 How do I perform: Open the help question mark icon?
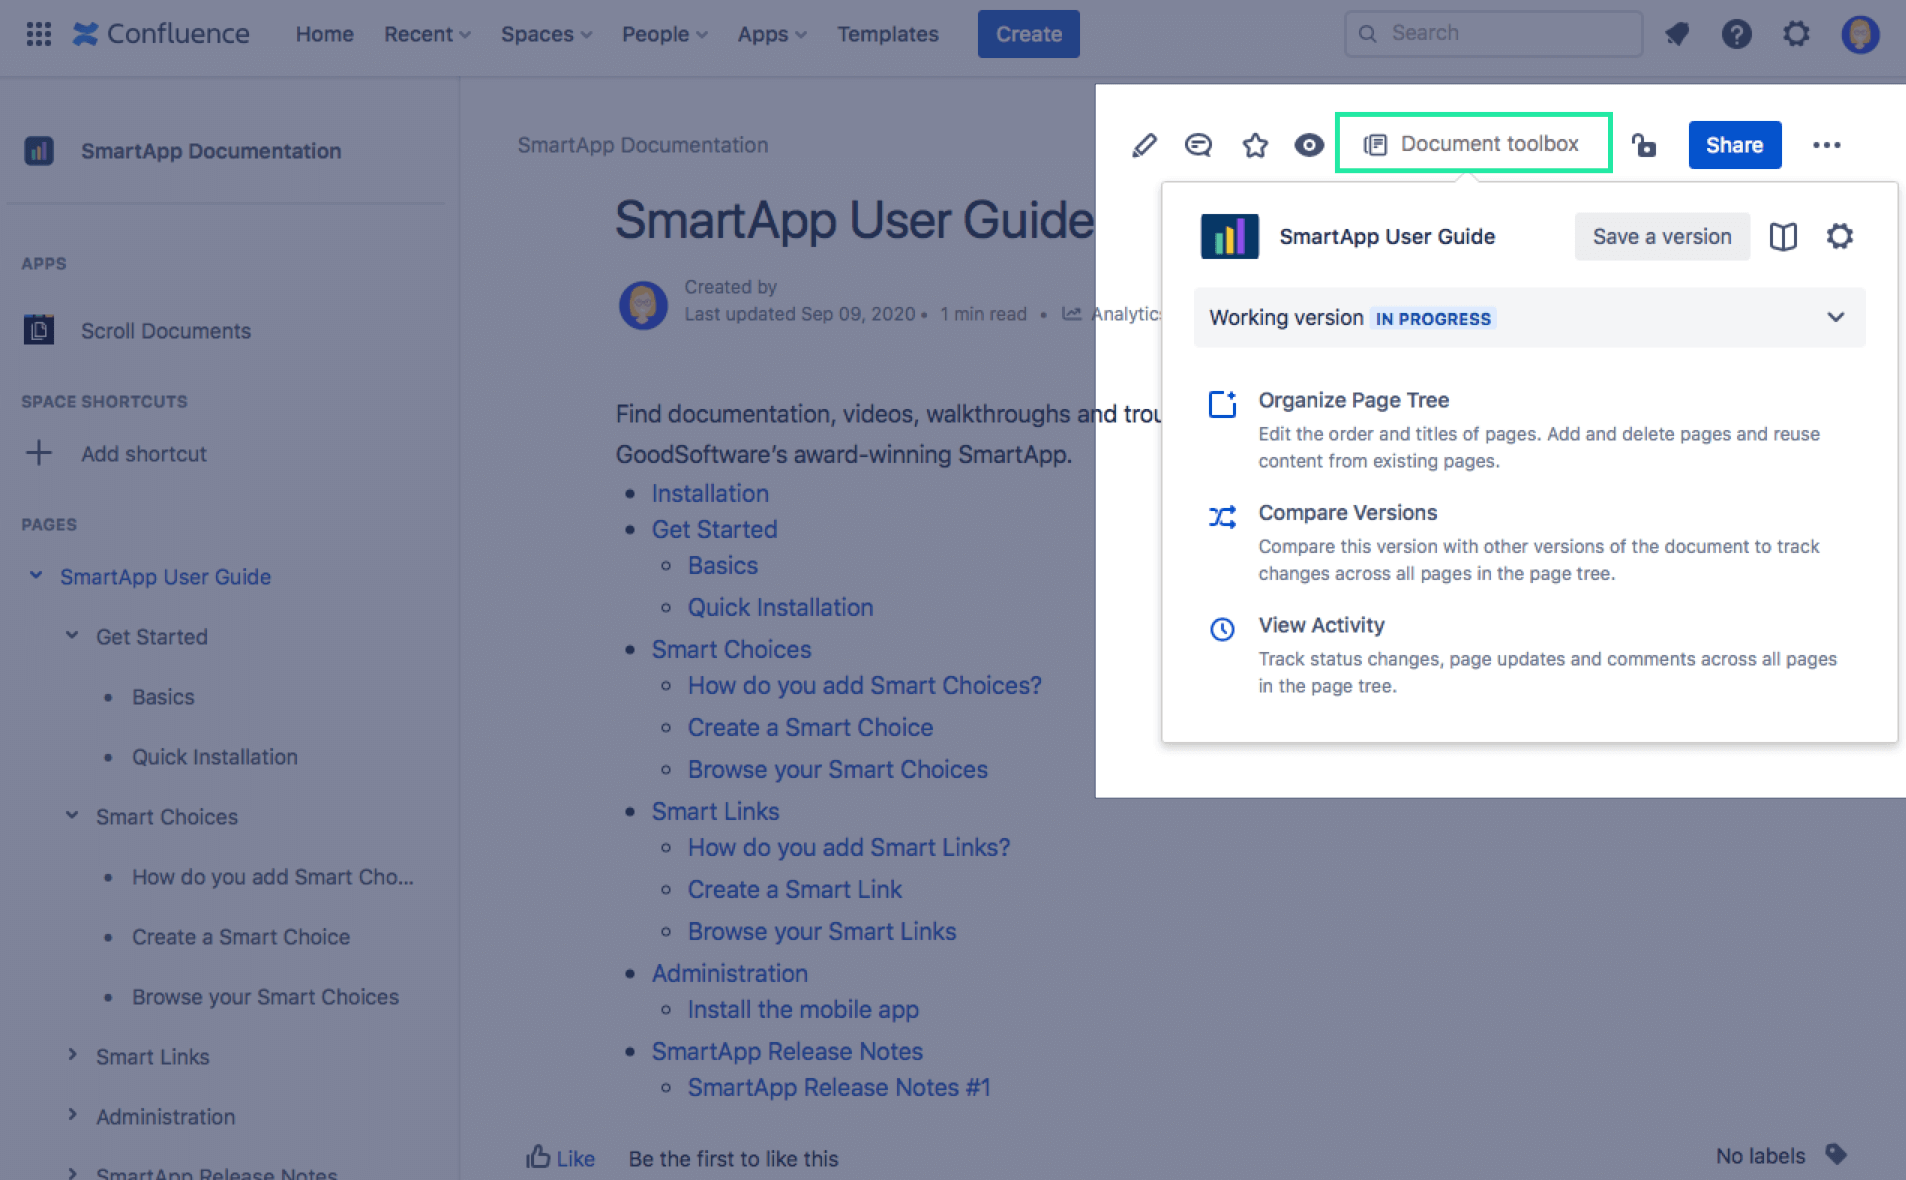point(1736,34)
